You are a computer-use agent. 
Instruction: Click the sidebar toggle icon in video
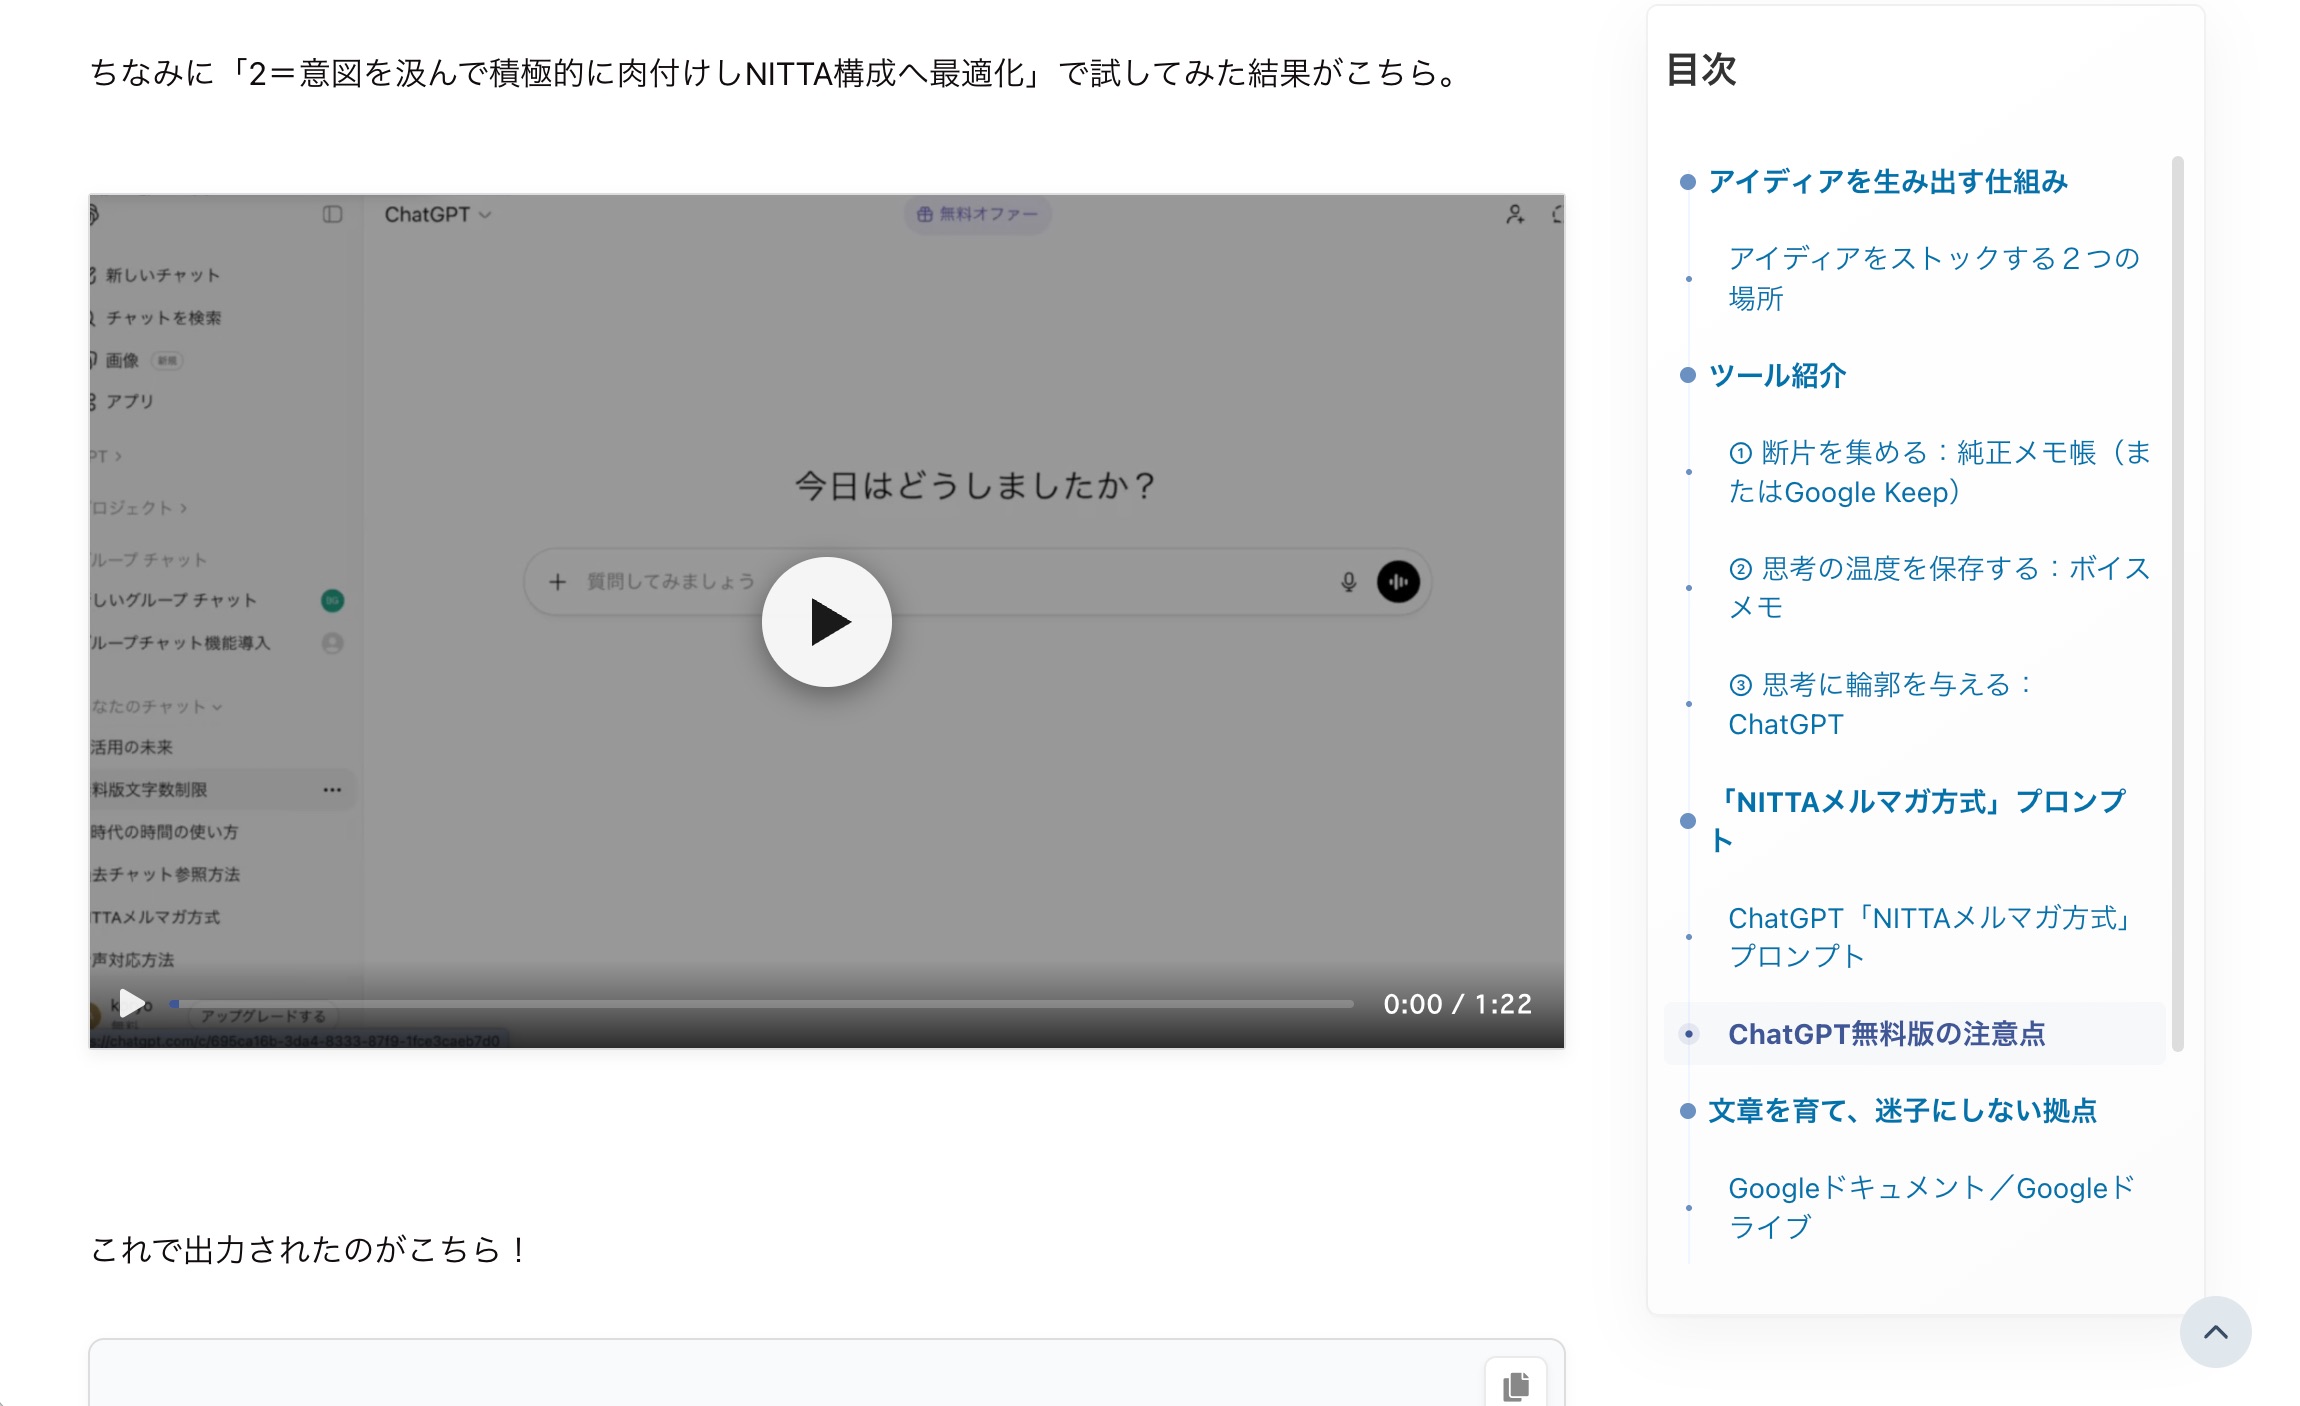coord(333,214)
